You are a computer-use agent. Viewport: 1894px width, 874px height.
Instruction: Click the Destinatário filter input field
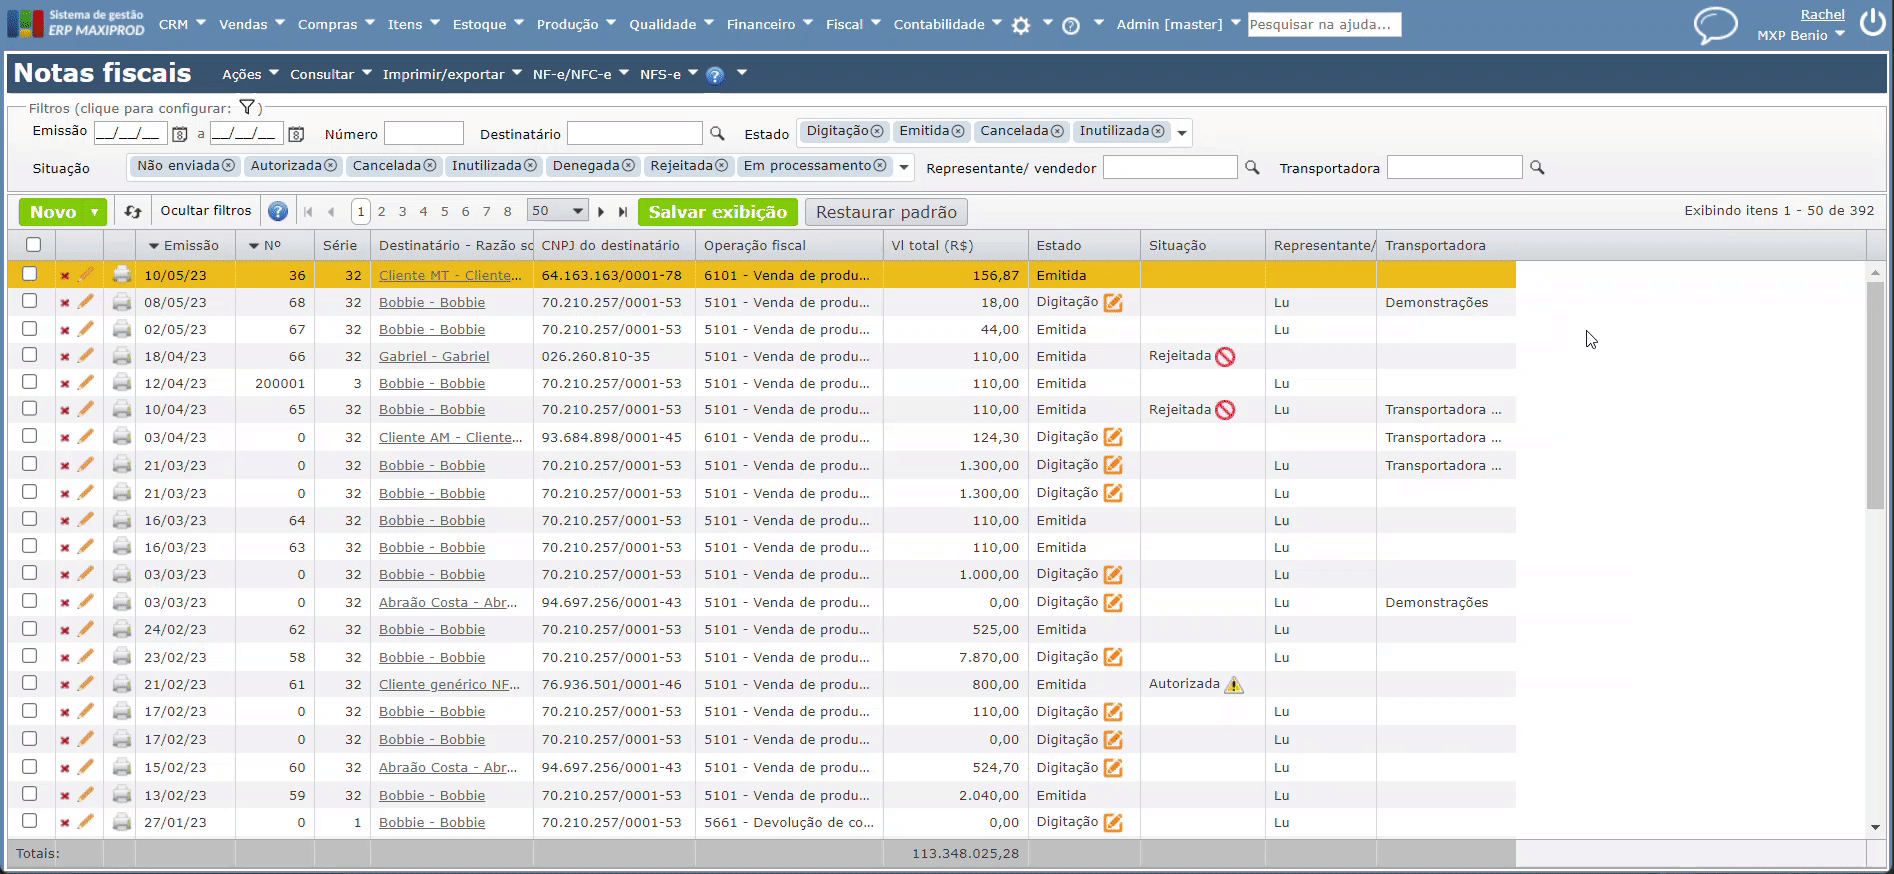635,133
